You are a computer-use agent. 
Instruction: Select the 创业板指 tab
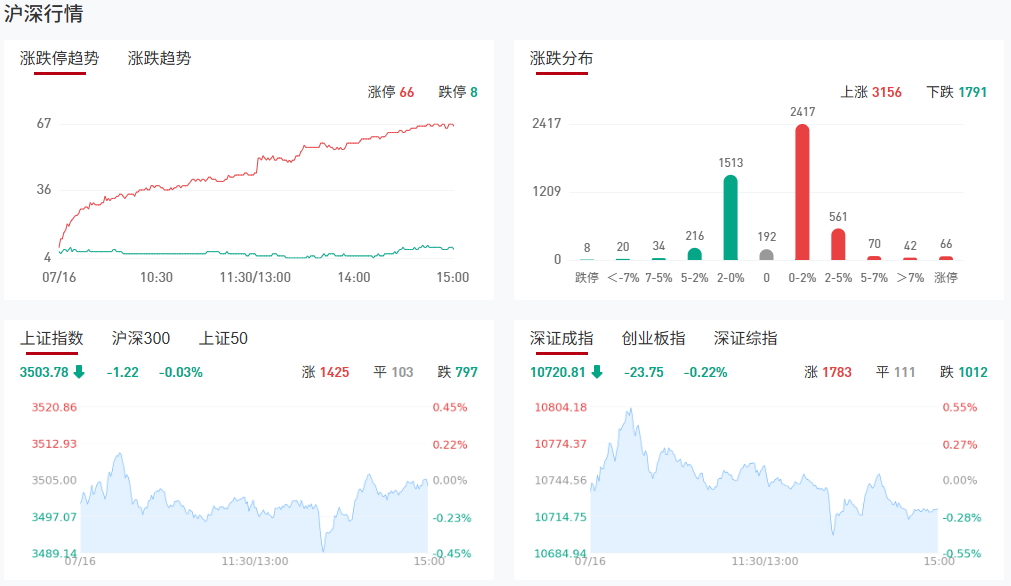653,338
